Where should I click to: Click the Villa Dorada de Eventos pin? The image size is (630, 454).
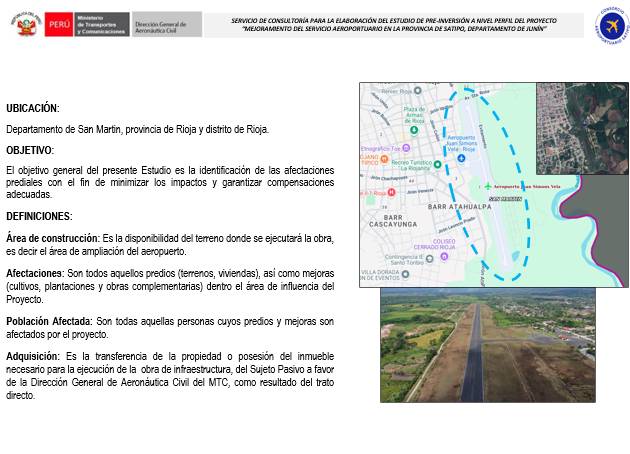coord(405,274)
